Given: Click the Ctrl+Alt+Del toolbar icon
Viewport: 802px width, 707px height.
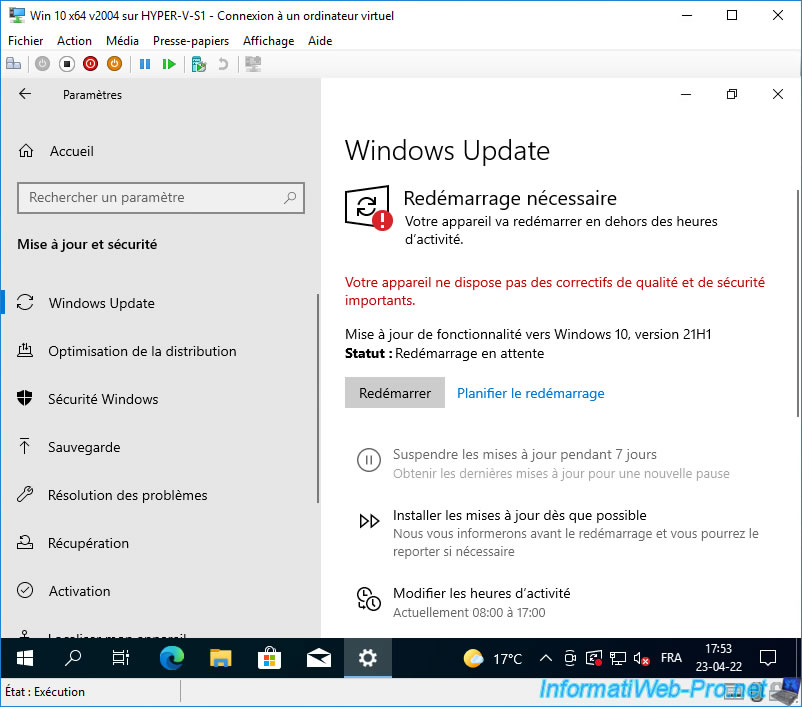Looking at the screenshot, I should pos(13,64).
